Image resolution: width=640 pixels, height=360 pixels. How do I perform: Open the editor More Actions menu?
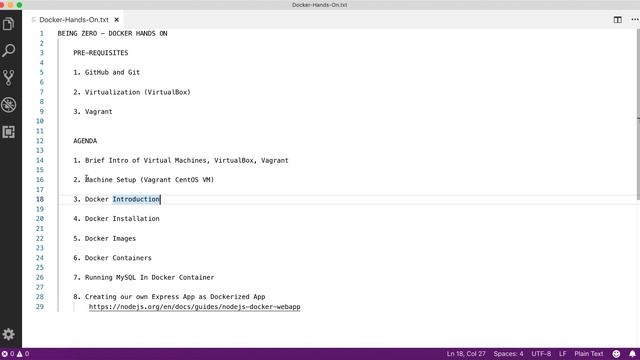(635, 20)
